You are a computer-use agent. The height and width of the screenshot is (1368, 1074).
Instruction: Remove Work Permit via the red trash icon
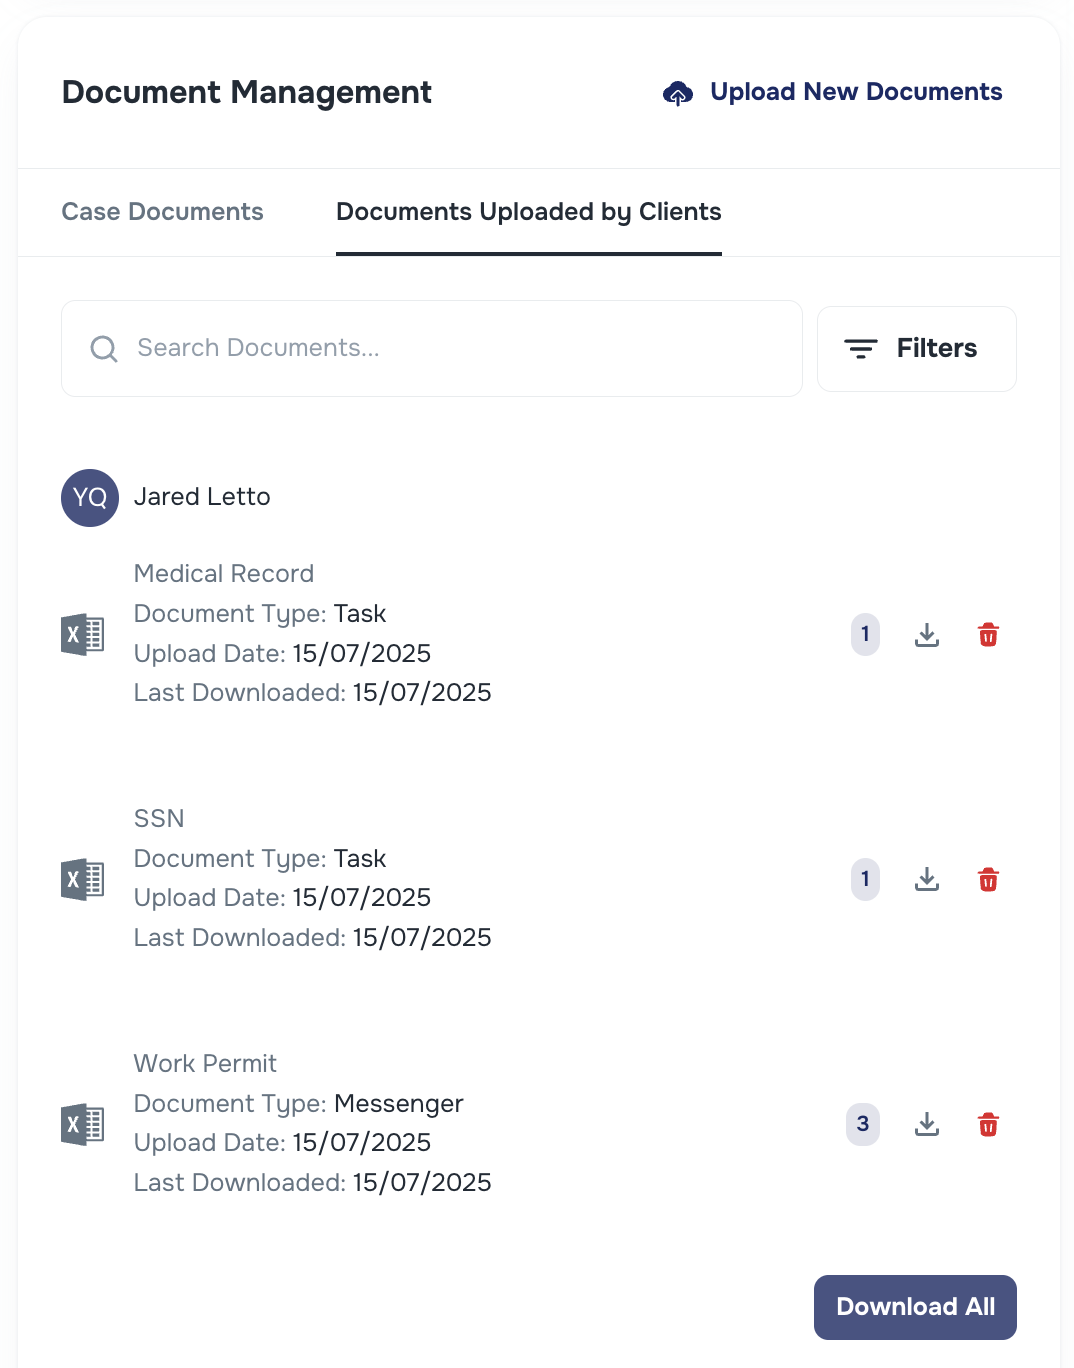coord(987,1124)
